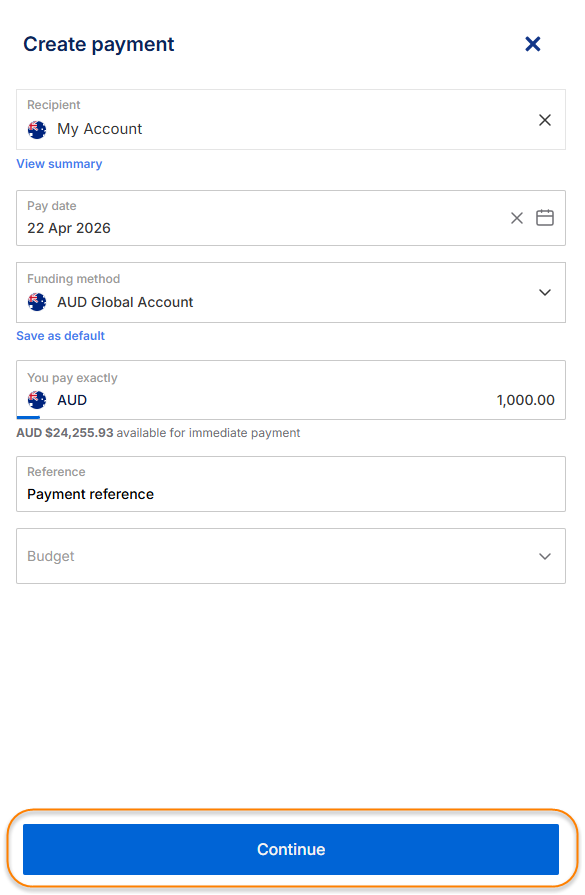Click the recipient Australian flag icon
The width and height of the screenshot is (585, 895).
(37, 130)
